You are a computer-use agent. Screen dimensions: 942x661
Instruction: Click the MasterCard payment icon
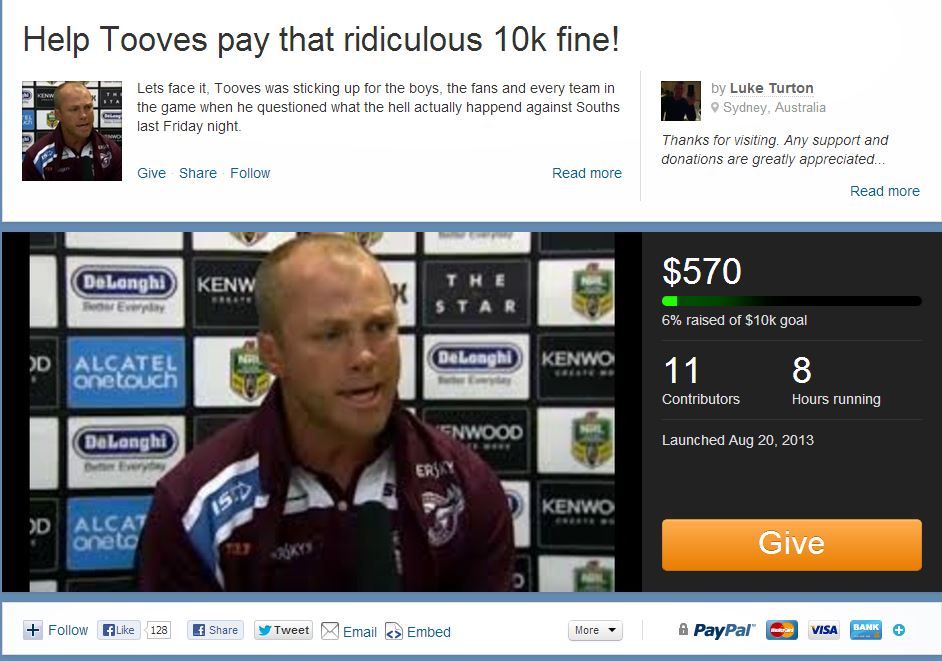[x=782, y=630]
